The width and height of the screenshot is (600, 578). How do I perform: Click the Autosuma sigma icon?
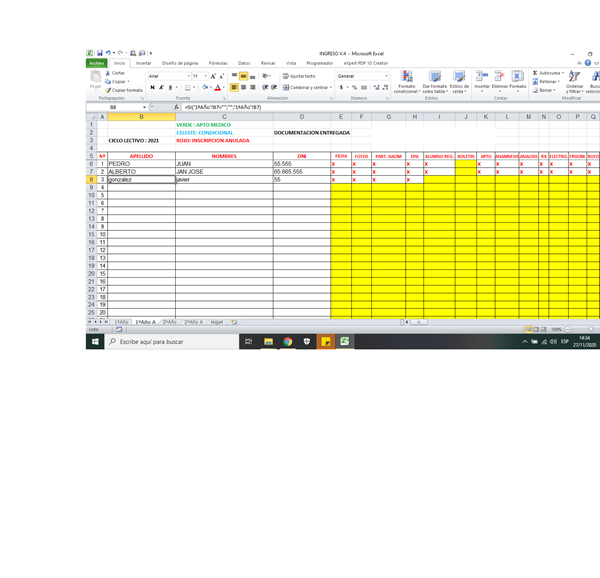(533, 73)
